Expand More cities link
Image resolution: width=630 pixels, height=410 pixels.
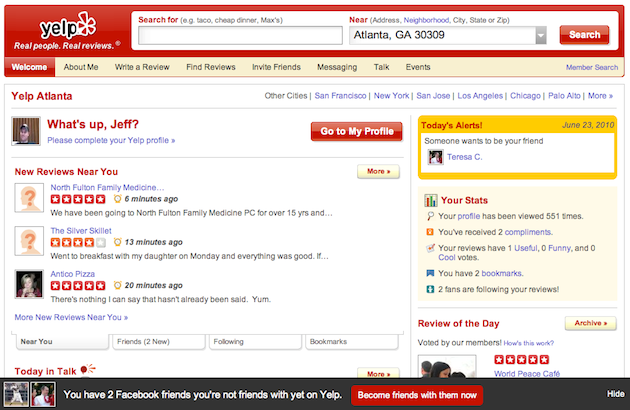[x=600, y=96]
